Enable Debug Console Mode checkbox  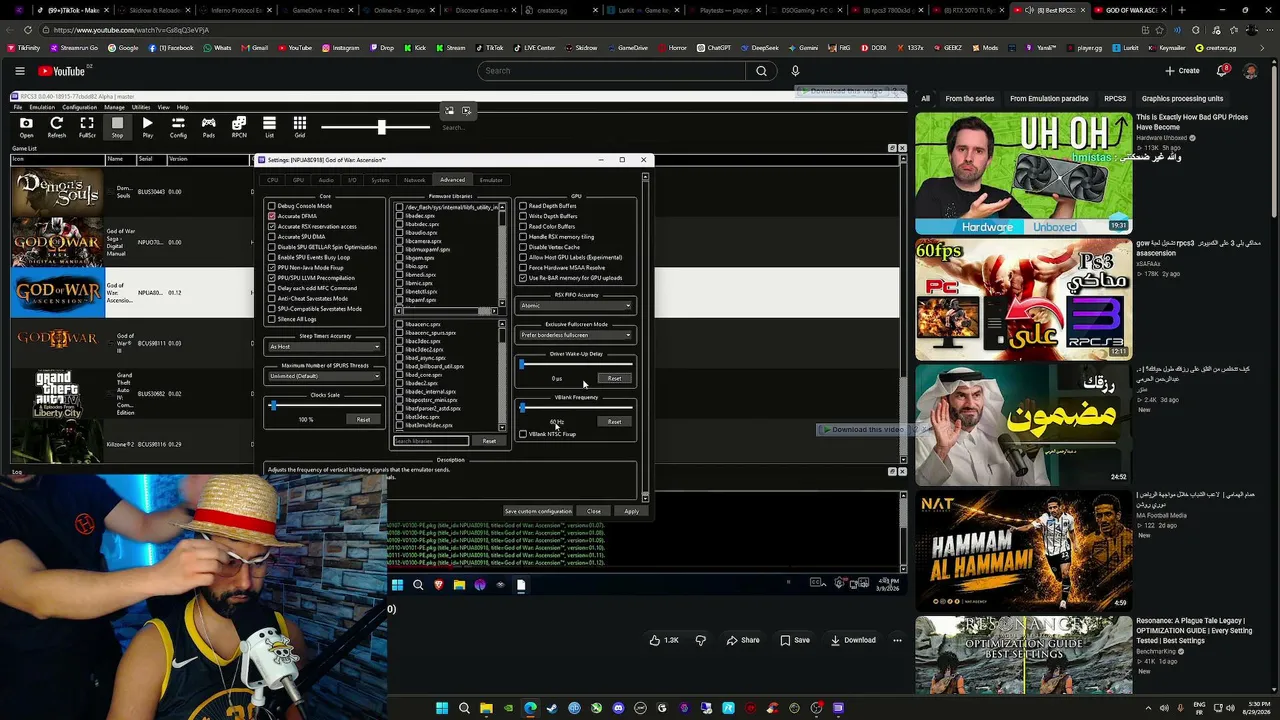(x=272, y=206)
